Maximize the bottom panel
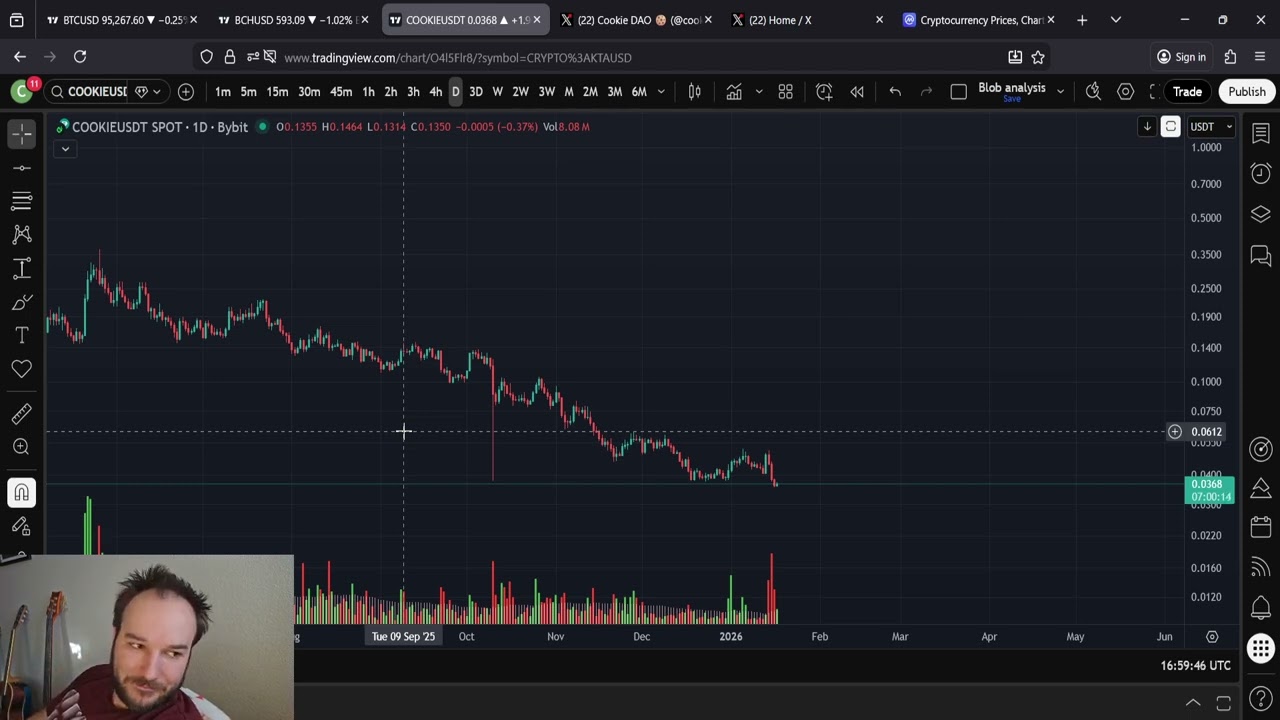Screen dimensions: 1280x720 point(1223,702)
